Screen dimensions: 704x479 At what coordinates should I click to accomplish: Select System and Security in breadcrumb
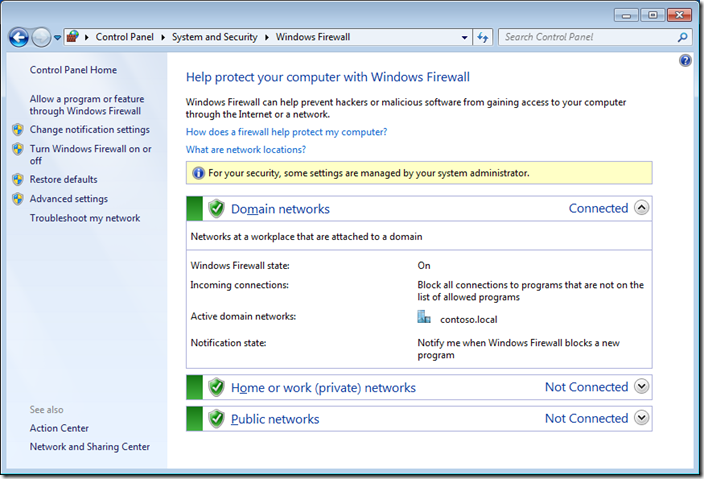click(213, 37)
